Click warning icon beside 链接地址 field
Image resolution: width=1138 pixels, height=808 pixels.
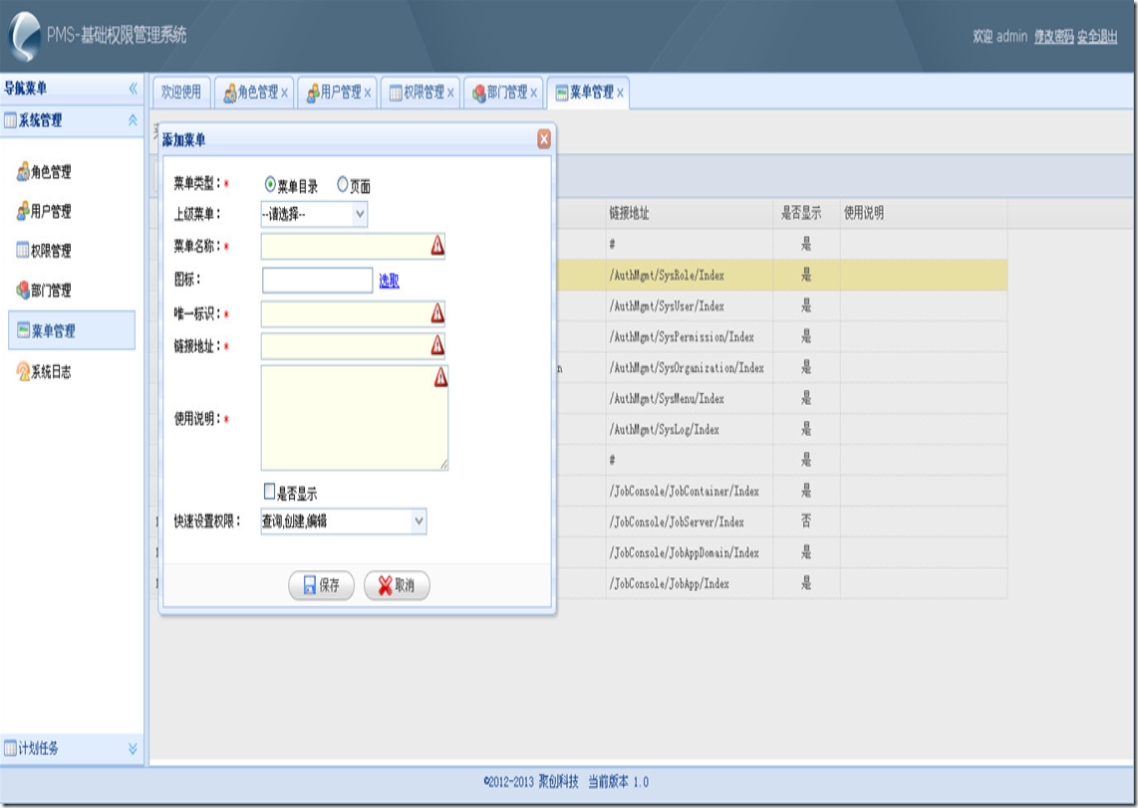[x=437, y=346]
